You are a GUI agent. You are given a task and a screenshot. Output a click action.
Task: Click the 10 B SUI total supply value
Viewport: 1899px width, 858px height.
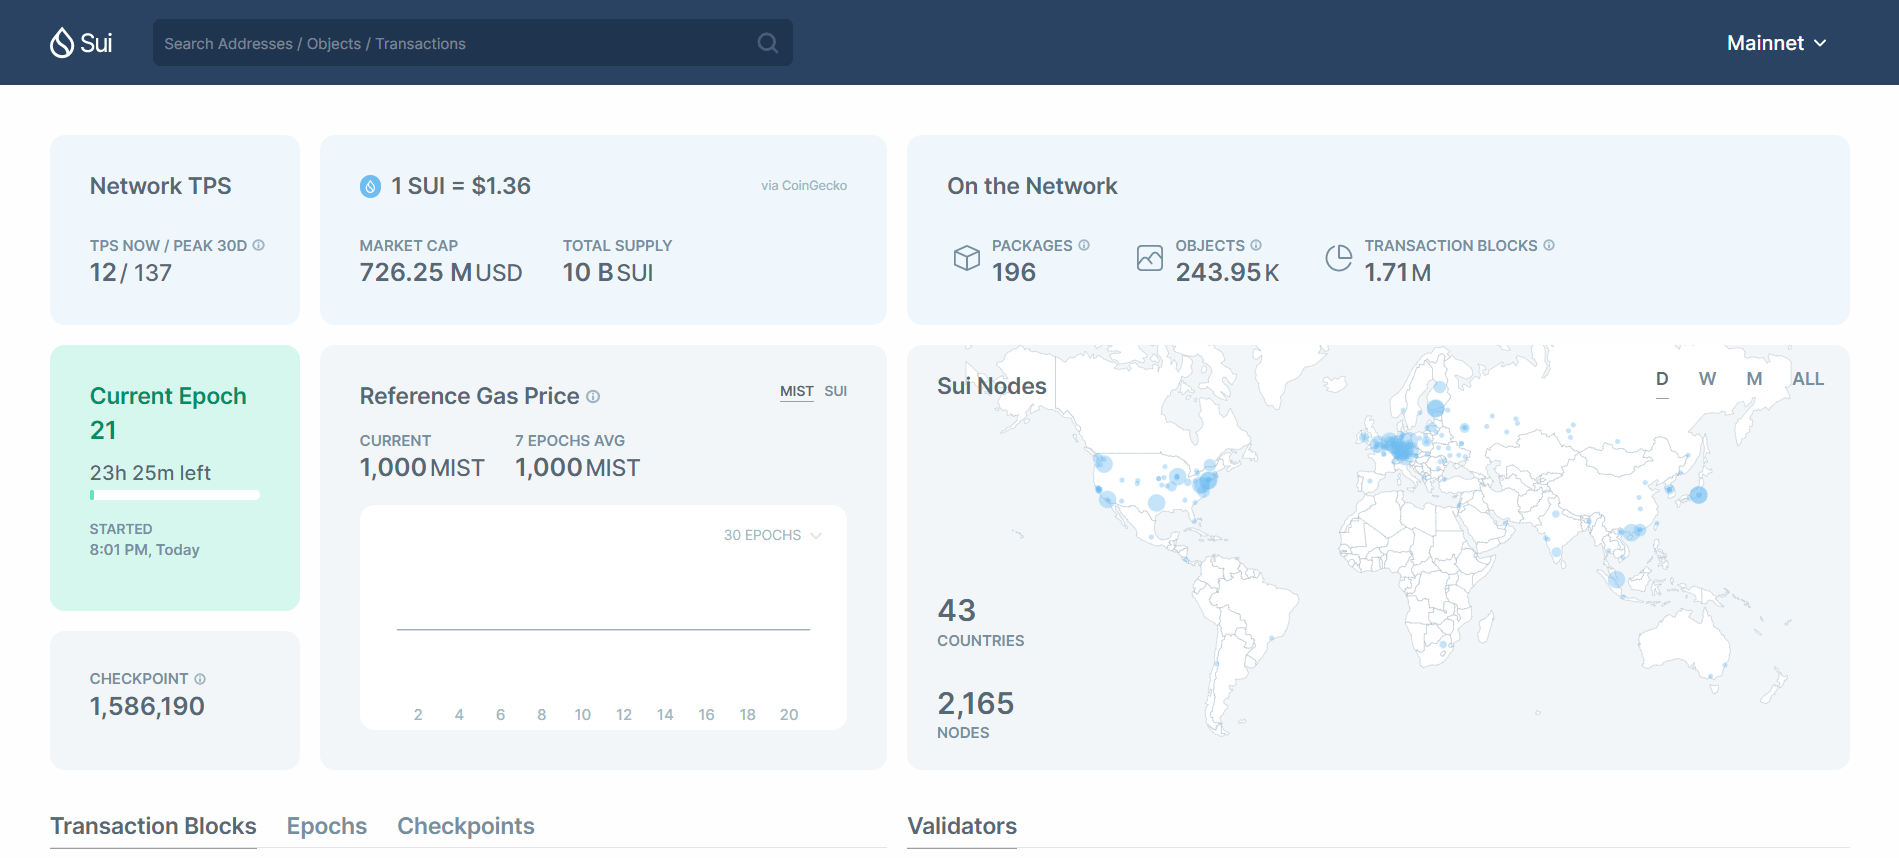pyautogui.click(x=608, y=273)
